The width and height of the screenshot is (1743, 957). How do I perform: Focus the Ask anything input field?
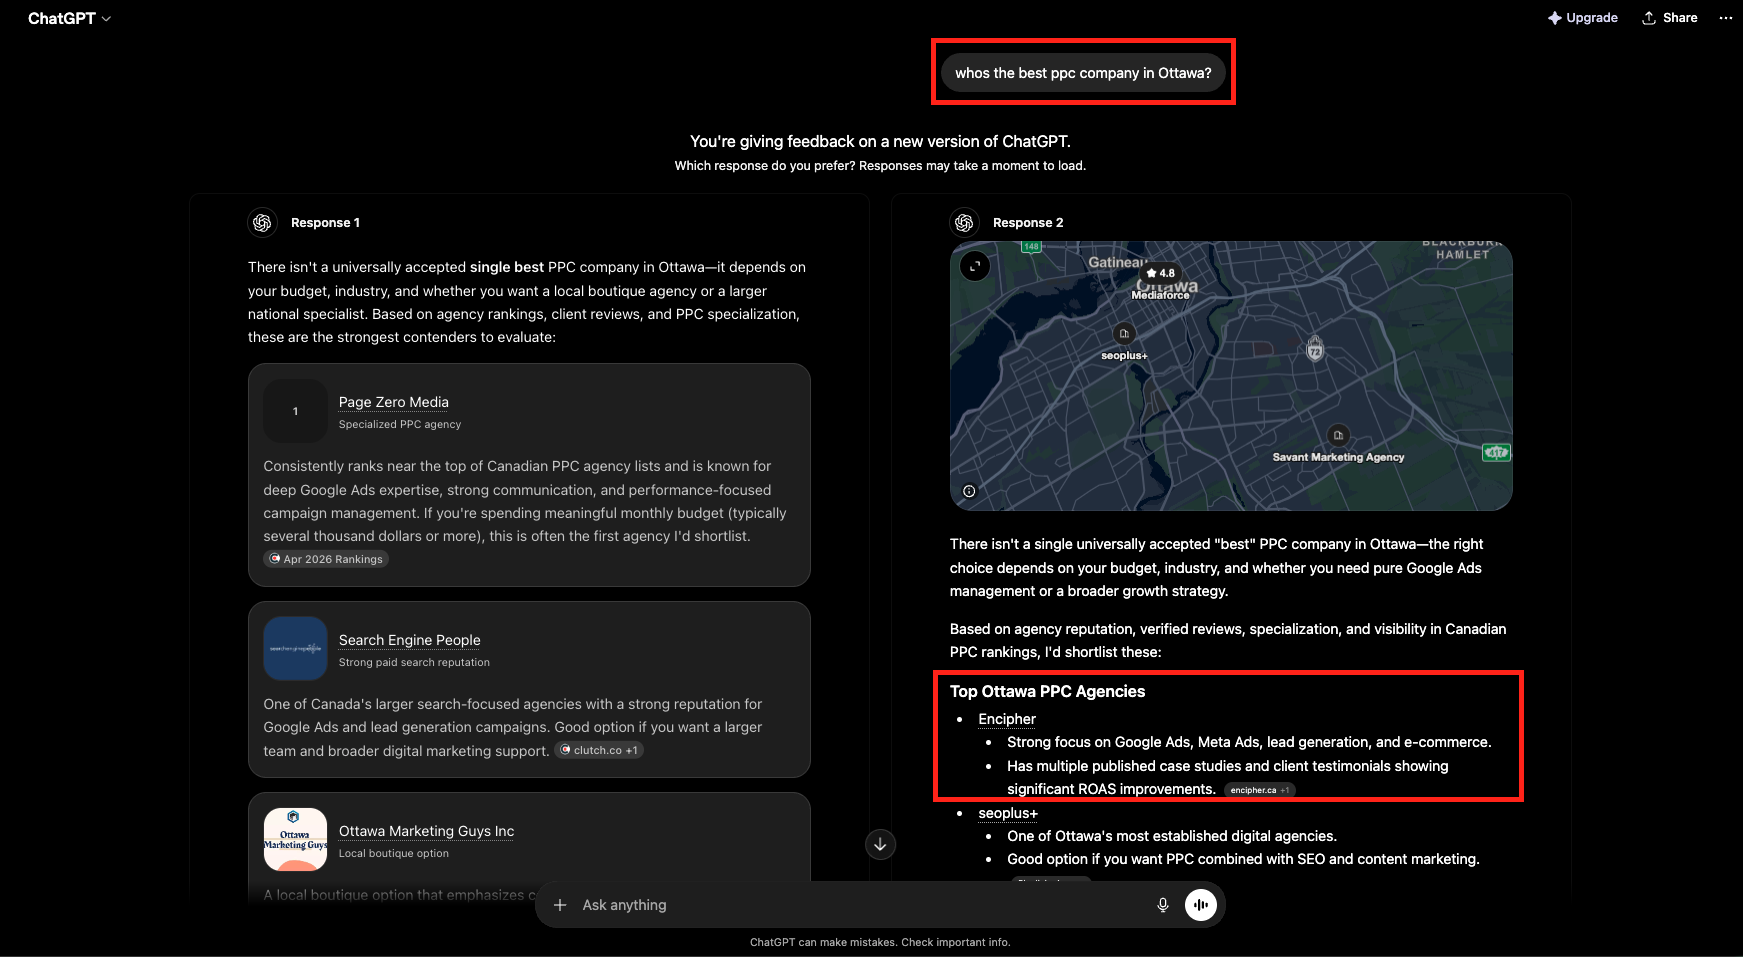[860, 905]
